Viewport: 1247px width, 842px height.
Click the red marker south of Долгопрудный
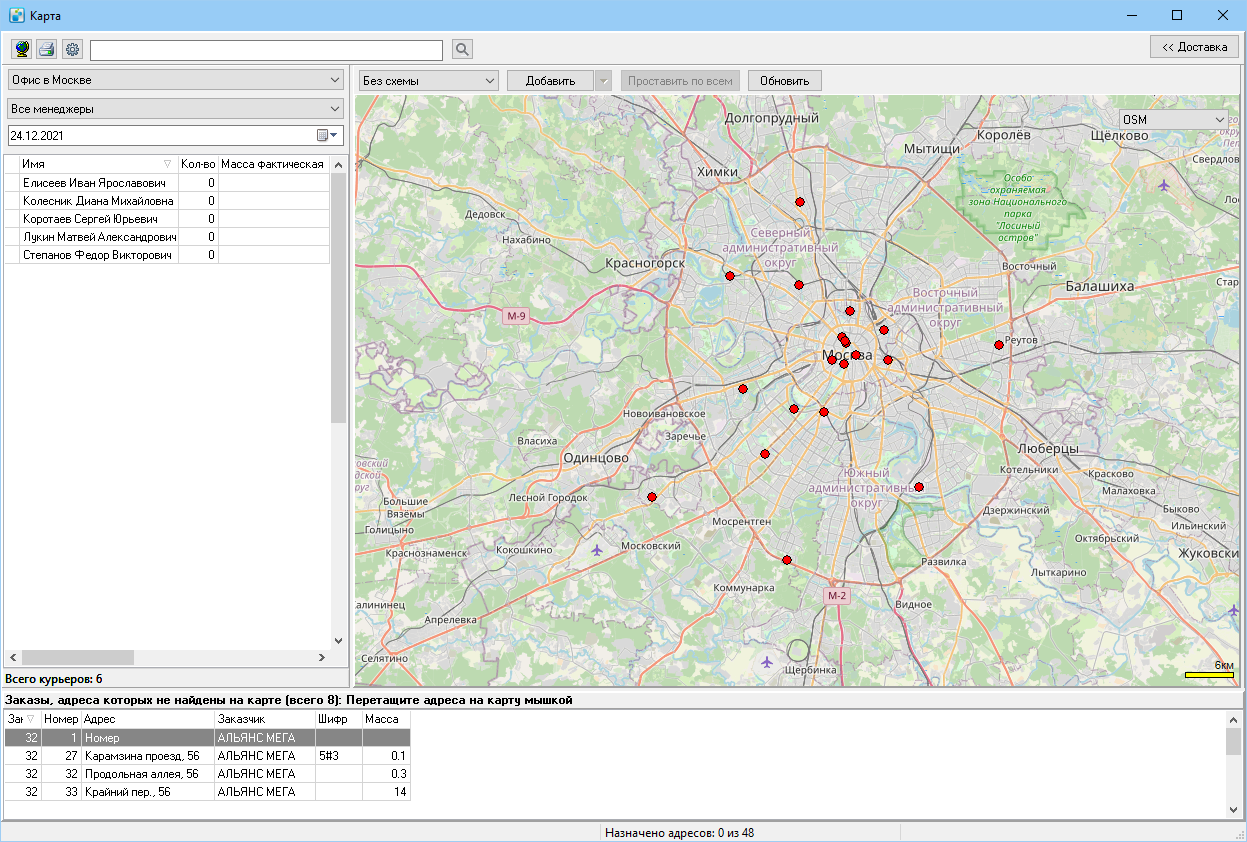[800, 202]
